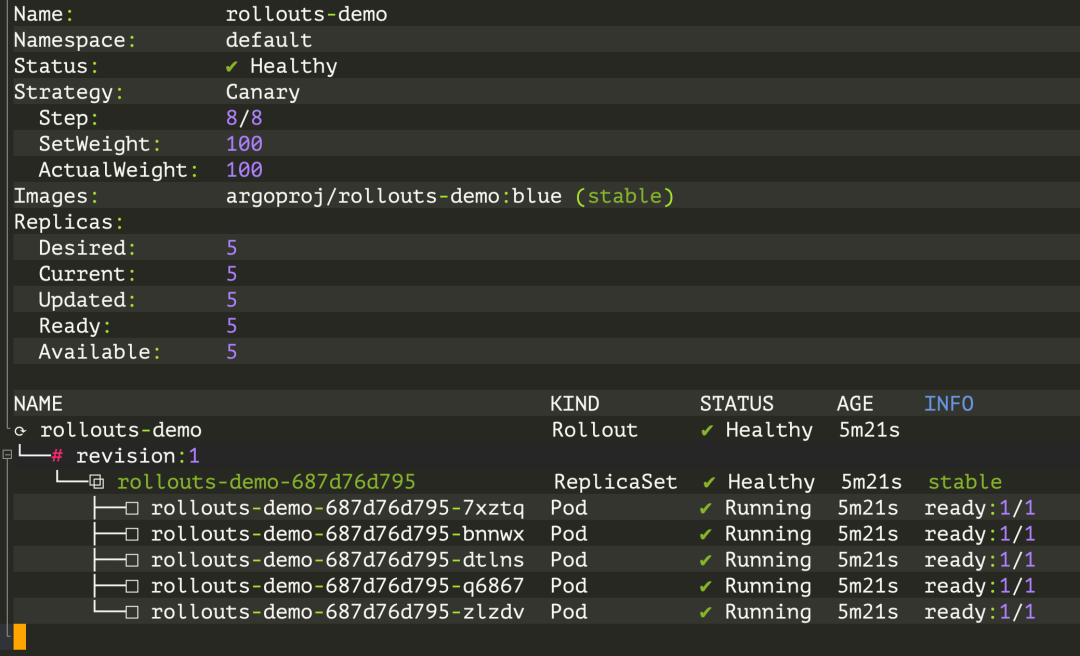Click the pod box icon for 7xztq
This screenshot has width=1080, height=656.
pyautogui.click(x=132, y=509)
